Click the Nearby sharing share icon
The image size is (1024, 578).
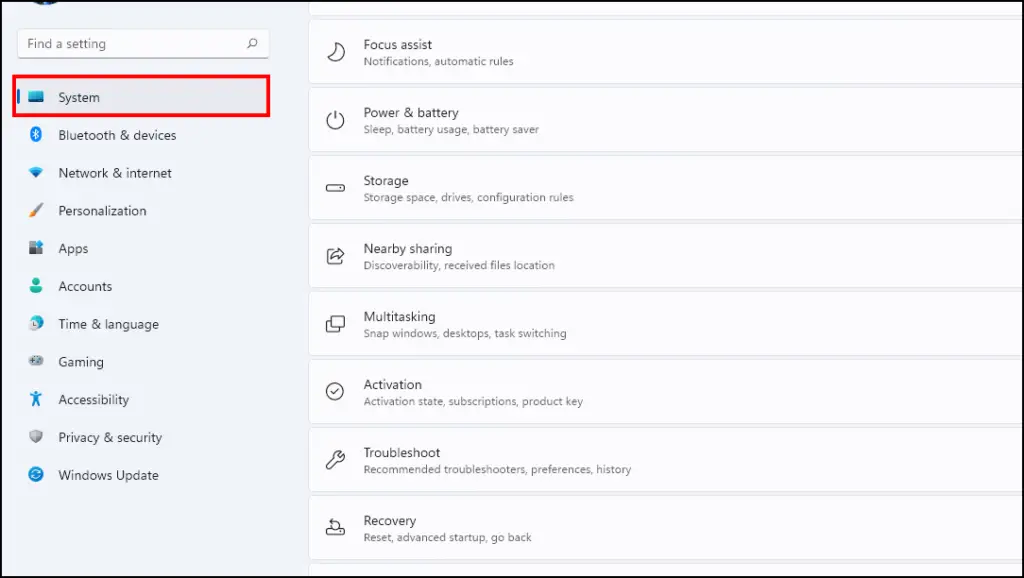[335, 256]
